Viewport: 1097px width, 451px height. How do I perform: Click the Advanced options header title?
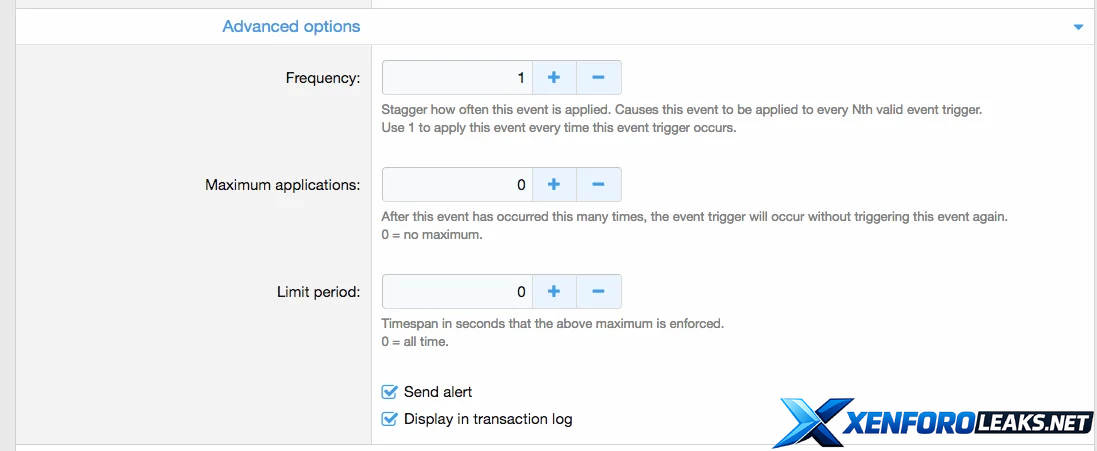click(291, 26)
